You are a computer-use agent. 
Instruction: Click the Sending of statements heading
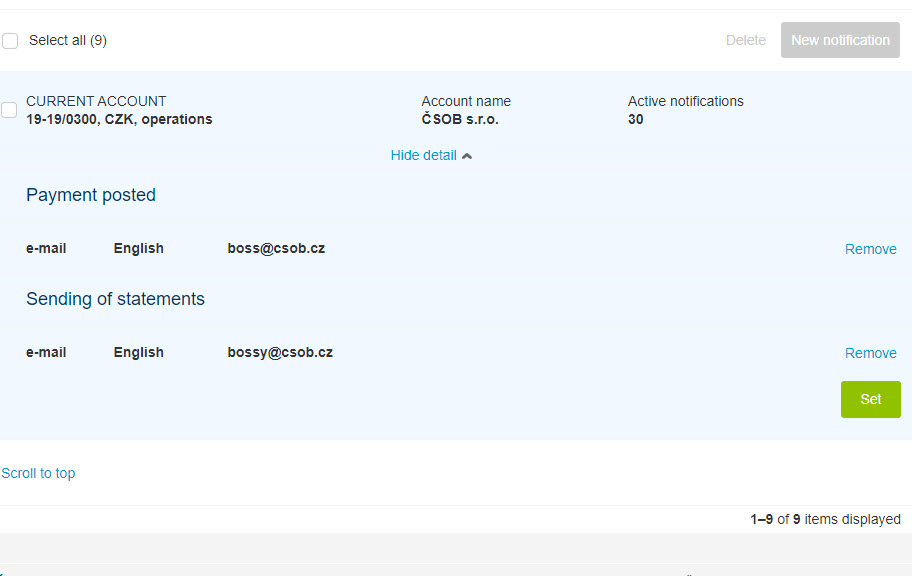(x=115, y=299)
